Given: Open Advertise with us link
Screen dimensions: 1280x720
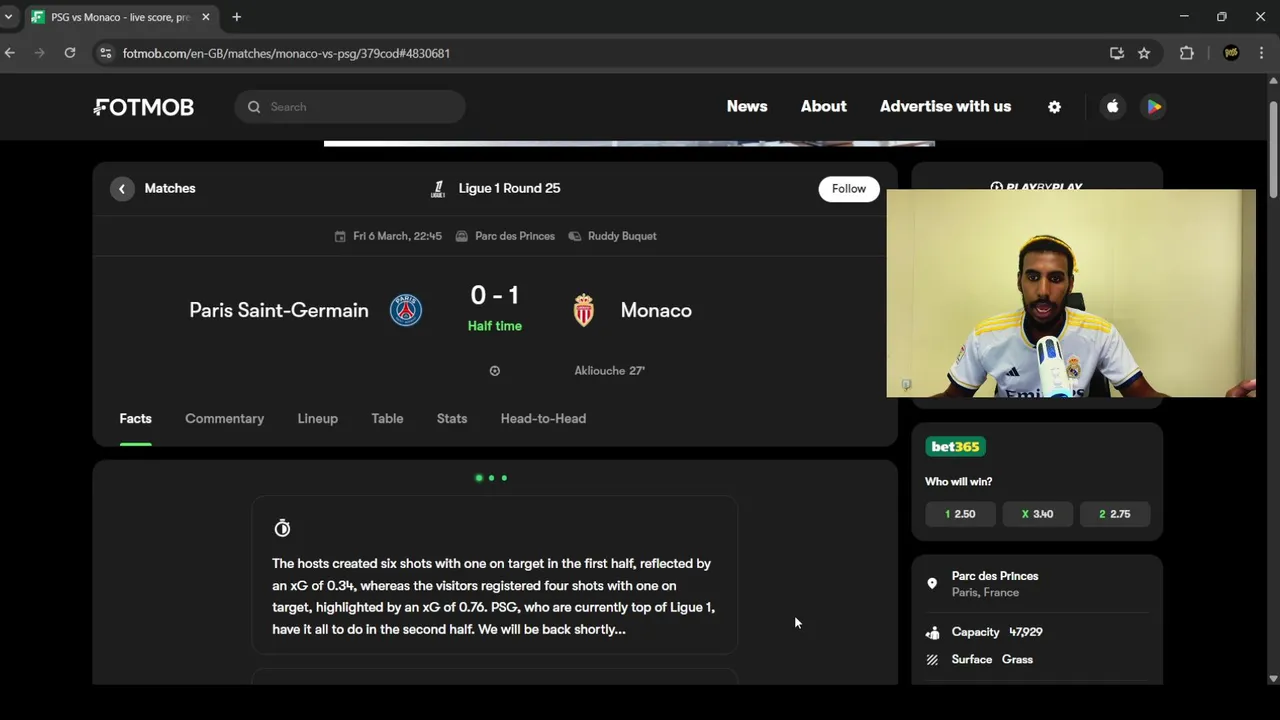Looking at the screenshot, I should pyautogui.click(x=945, y=107).
